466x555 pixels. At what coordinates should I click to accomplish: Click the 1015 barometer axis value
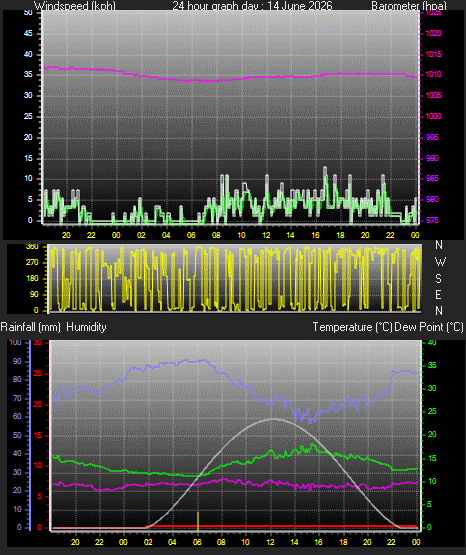point(433,54)
